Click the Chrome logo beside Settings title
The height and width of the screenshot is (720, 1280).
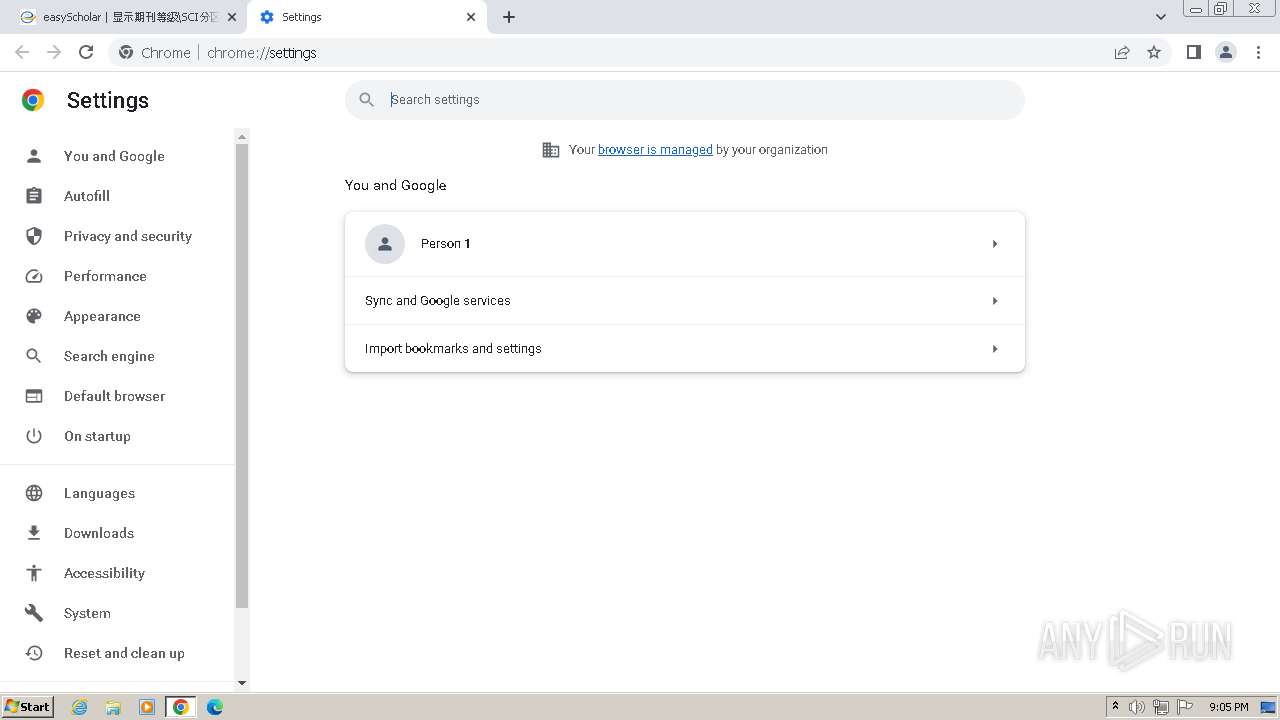pos(33,100)
